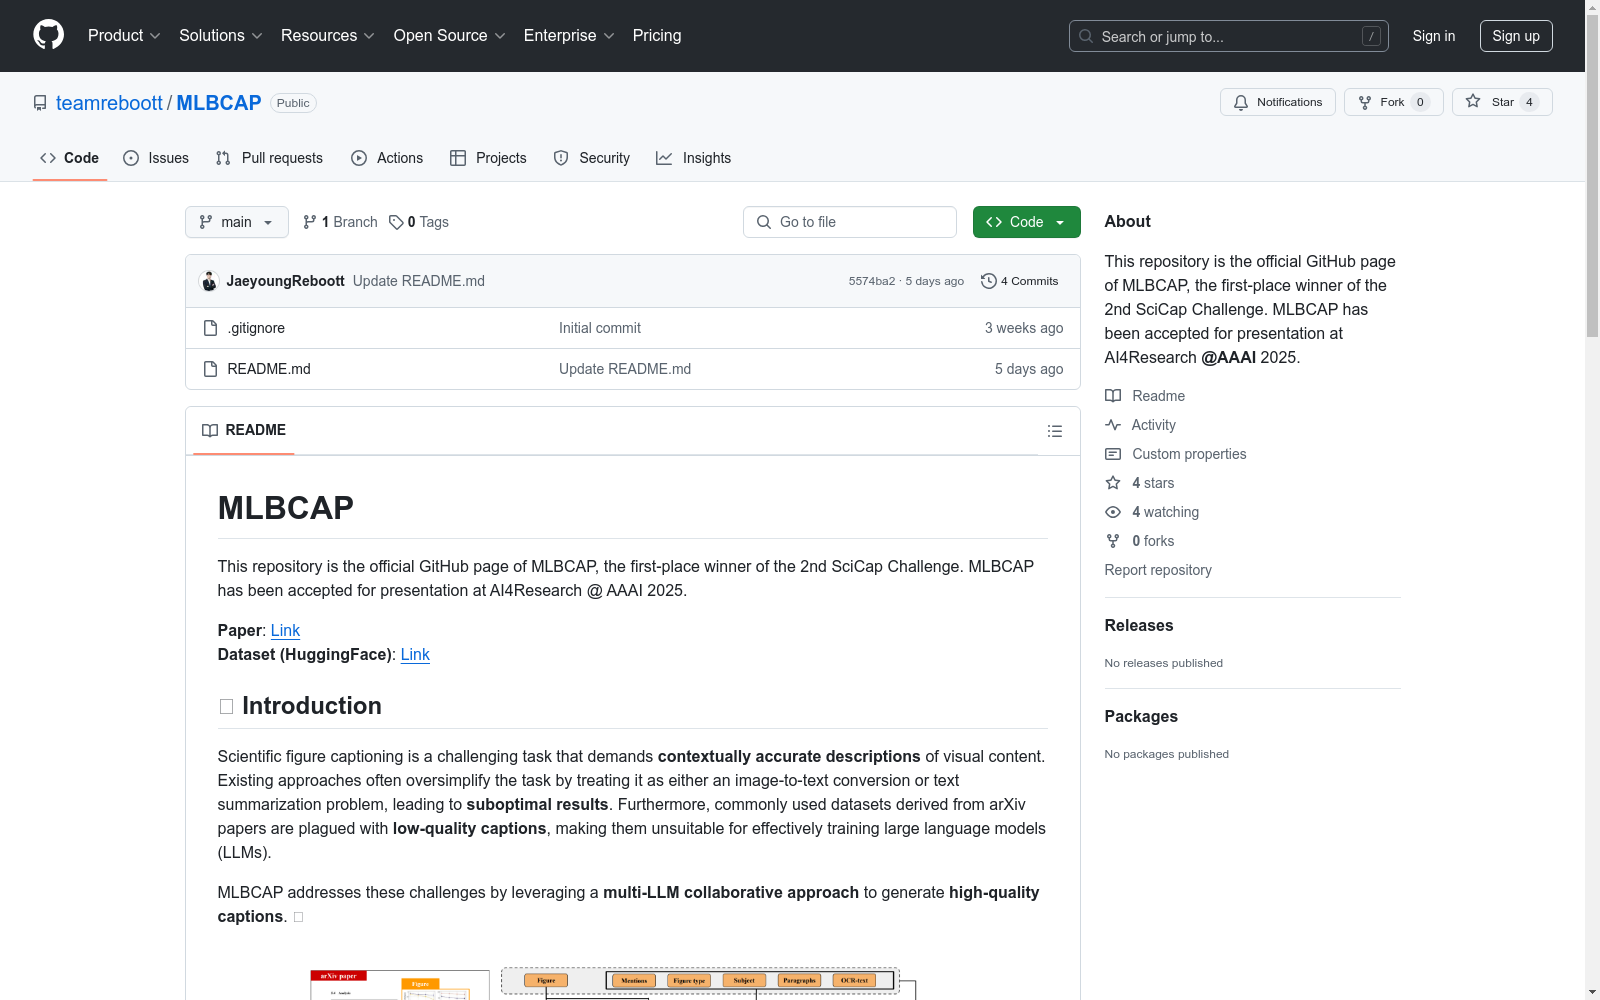Click Pricing in the top navigation

(x=656, y=35)
